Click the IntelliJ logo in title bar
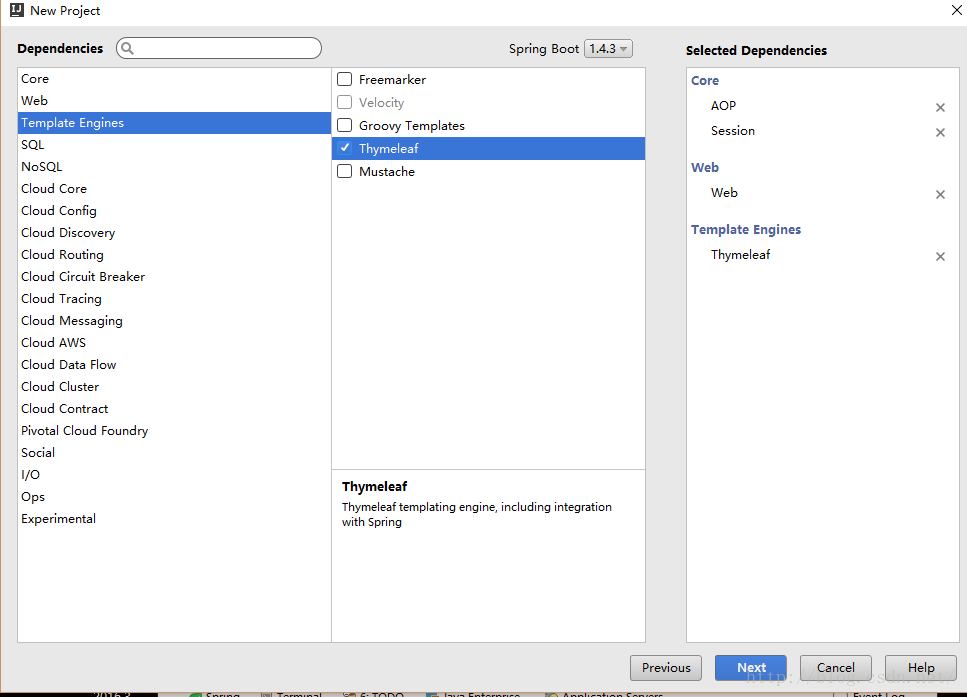The image size is (967, 697). (17, 10)
